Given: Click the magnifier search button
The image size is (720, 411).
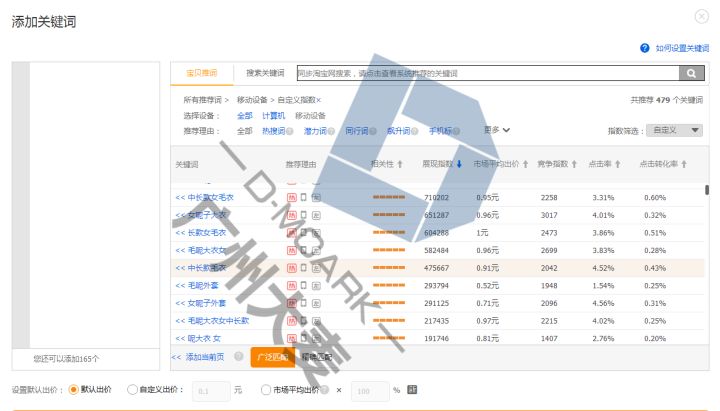Looking at the screenshot, I should click(691, 73).
